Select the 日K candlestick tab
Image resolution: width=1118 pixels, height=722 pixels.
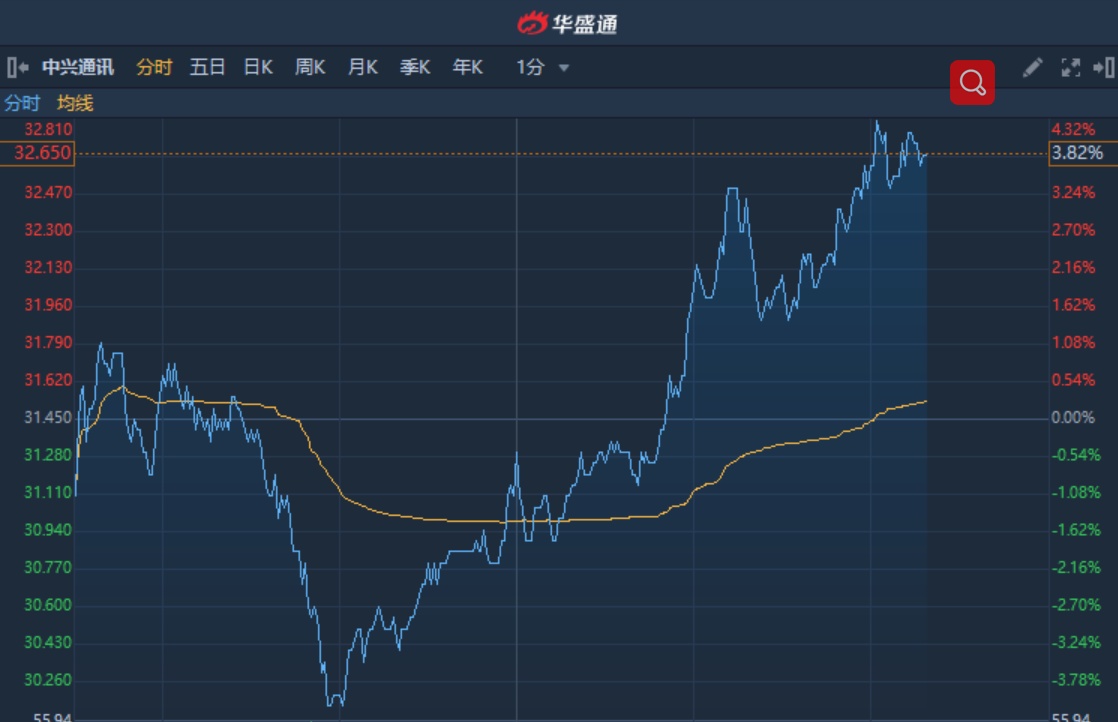(258, 68)
